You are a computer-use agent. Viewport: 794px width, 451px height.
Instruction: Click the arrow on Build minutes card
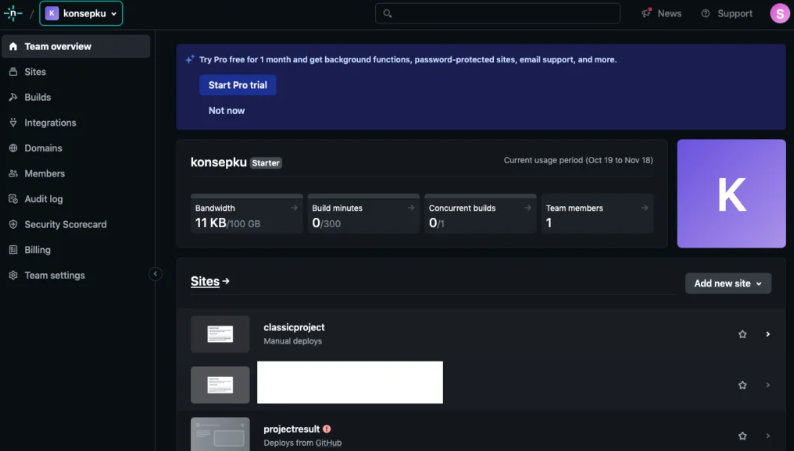(411, 208)
